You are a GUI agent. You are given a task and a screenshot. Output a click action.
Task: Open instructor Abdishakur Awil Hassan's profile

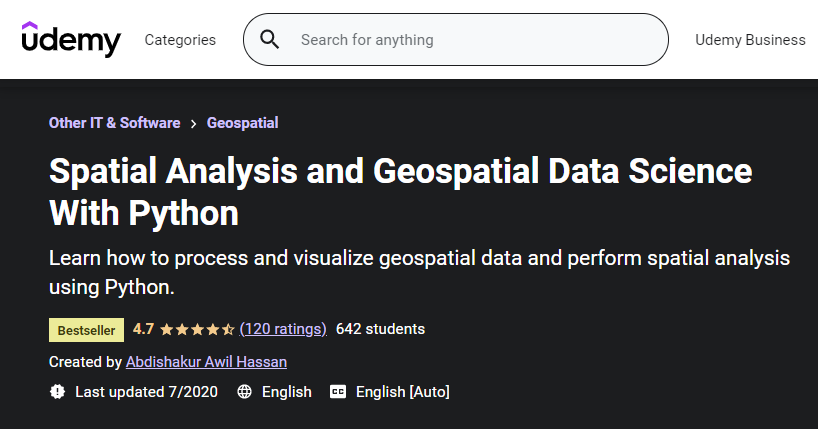(206, 362)
